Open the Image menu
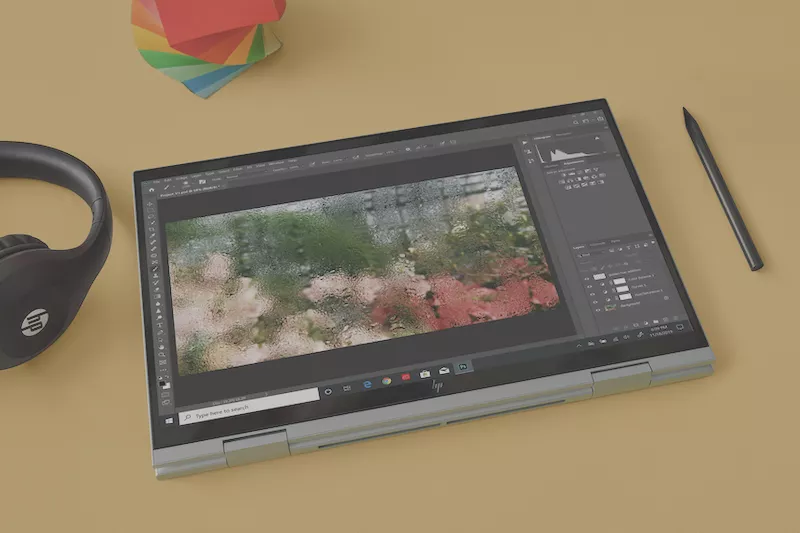The image size is (800, 533). (x=182, y=178)
